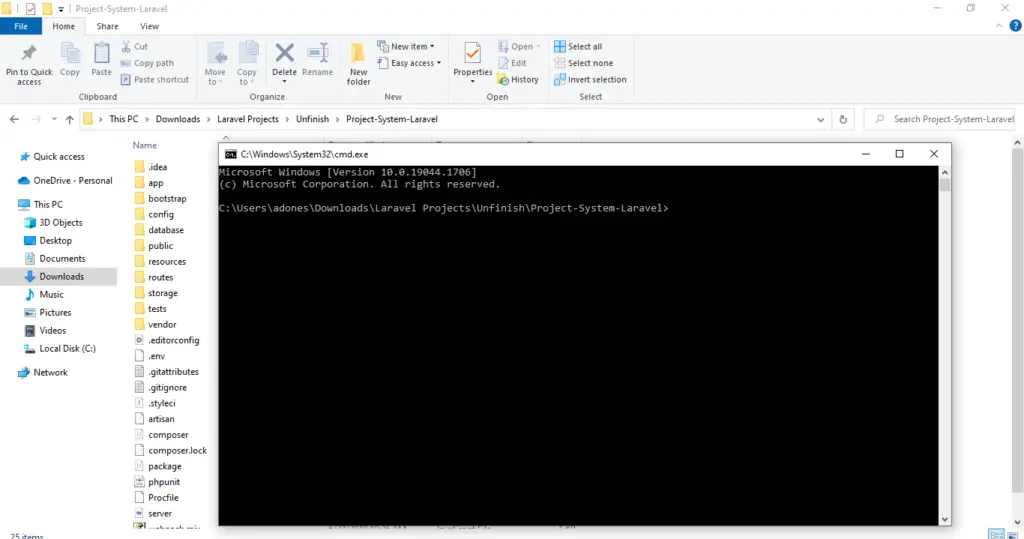Click Invert selection in Select group

(596, 80)
